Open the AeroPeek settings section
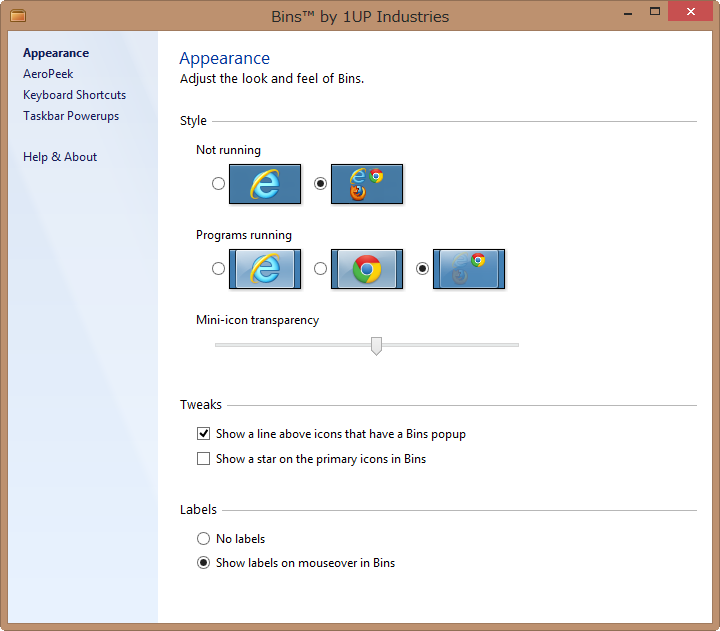The image size is (720, 631). tap(48, 74)
